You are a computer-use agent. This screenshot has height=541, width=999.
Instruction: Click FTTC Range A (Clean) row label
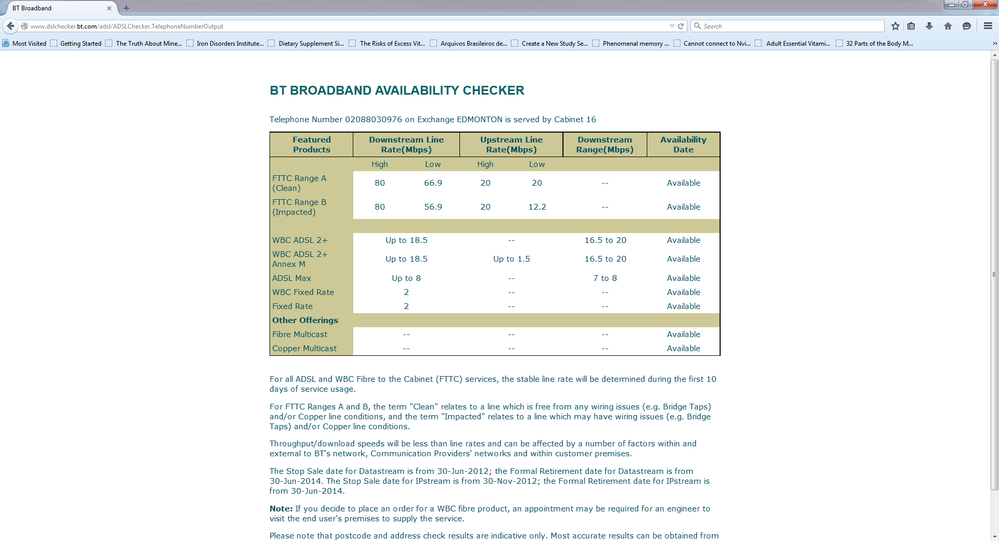(299, 183)
